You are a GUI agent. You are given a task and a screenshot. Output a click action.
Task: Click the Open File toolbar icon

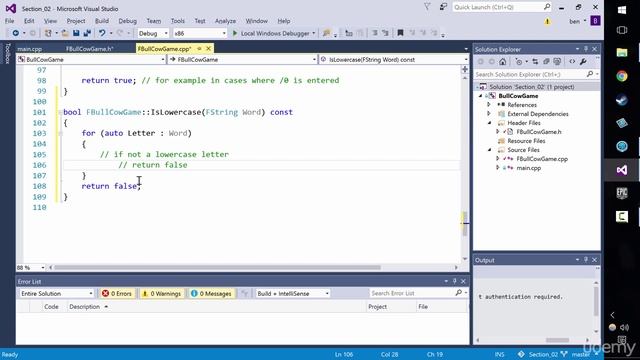coord(65,33)
